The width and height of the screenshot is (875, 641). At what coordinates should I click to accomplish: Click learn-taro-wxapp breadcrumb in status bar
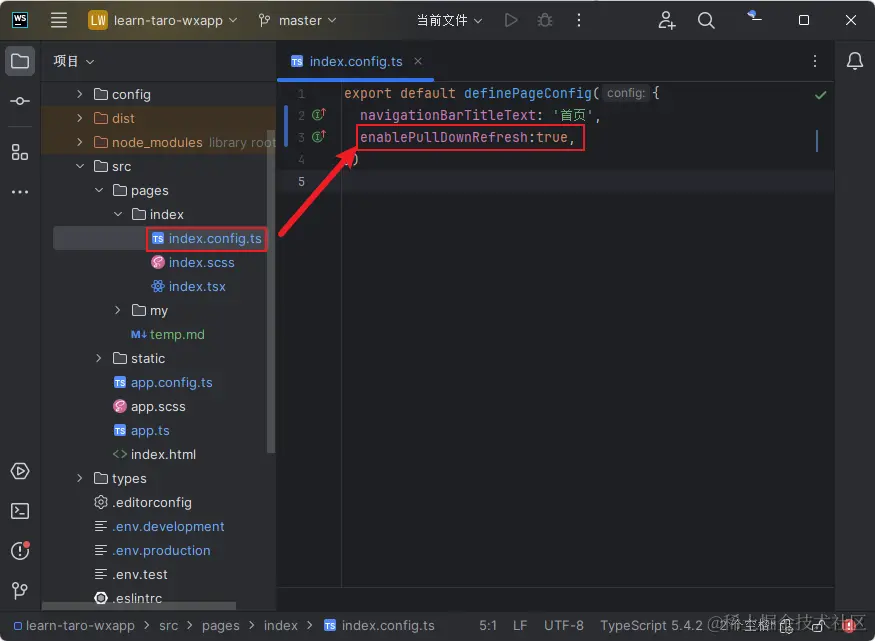[x=74, y=625]
